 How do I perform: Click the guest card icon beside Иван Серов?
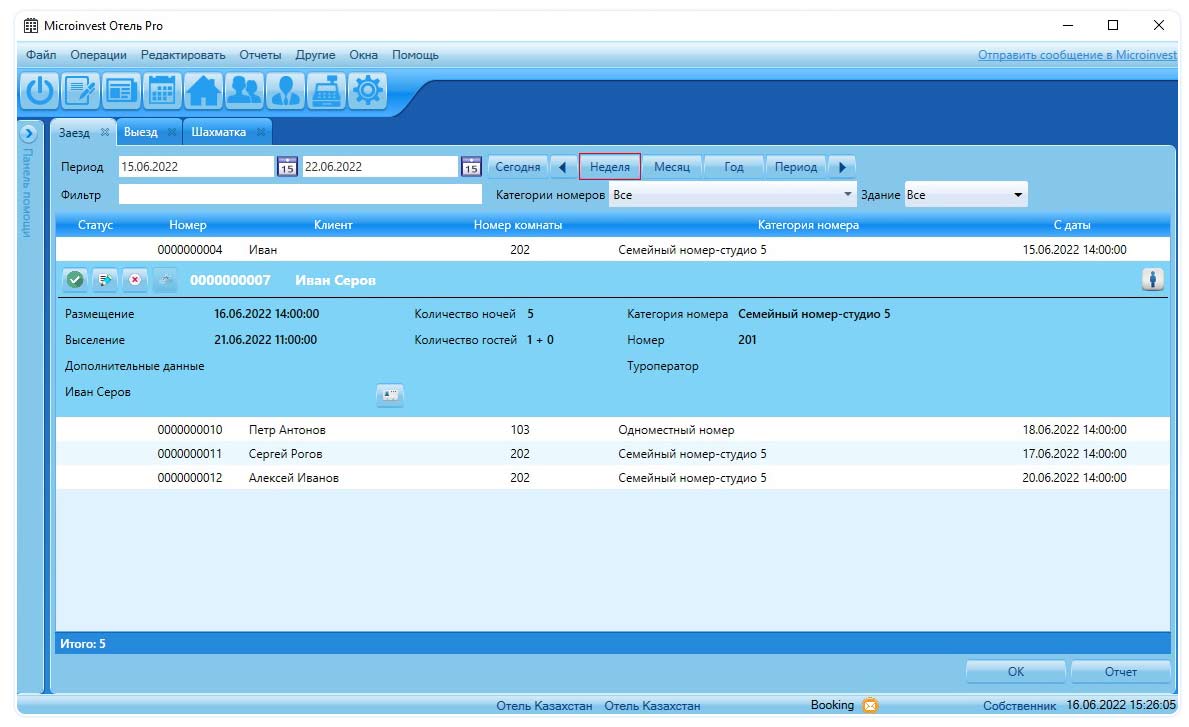tap(389, 395)
